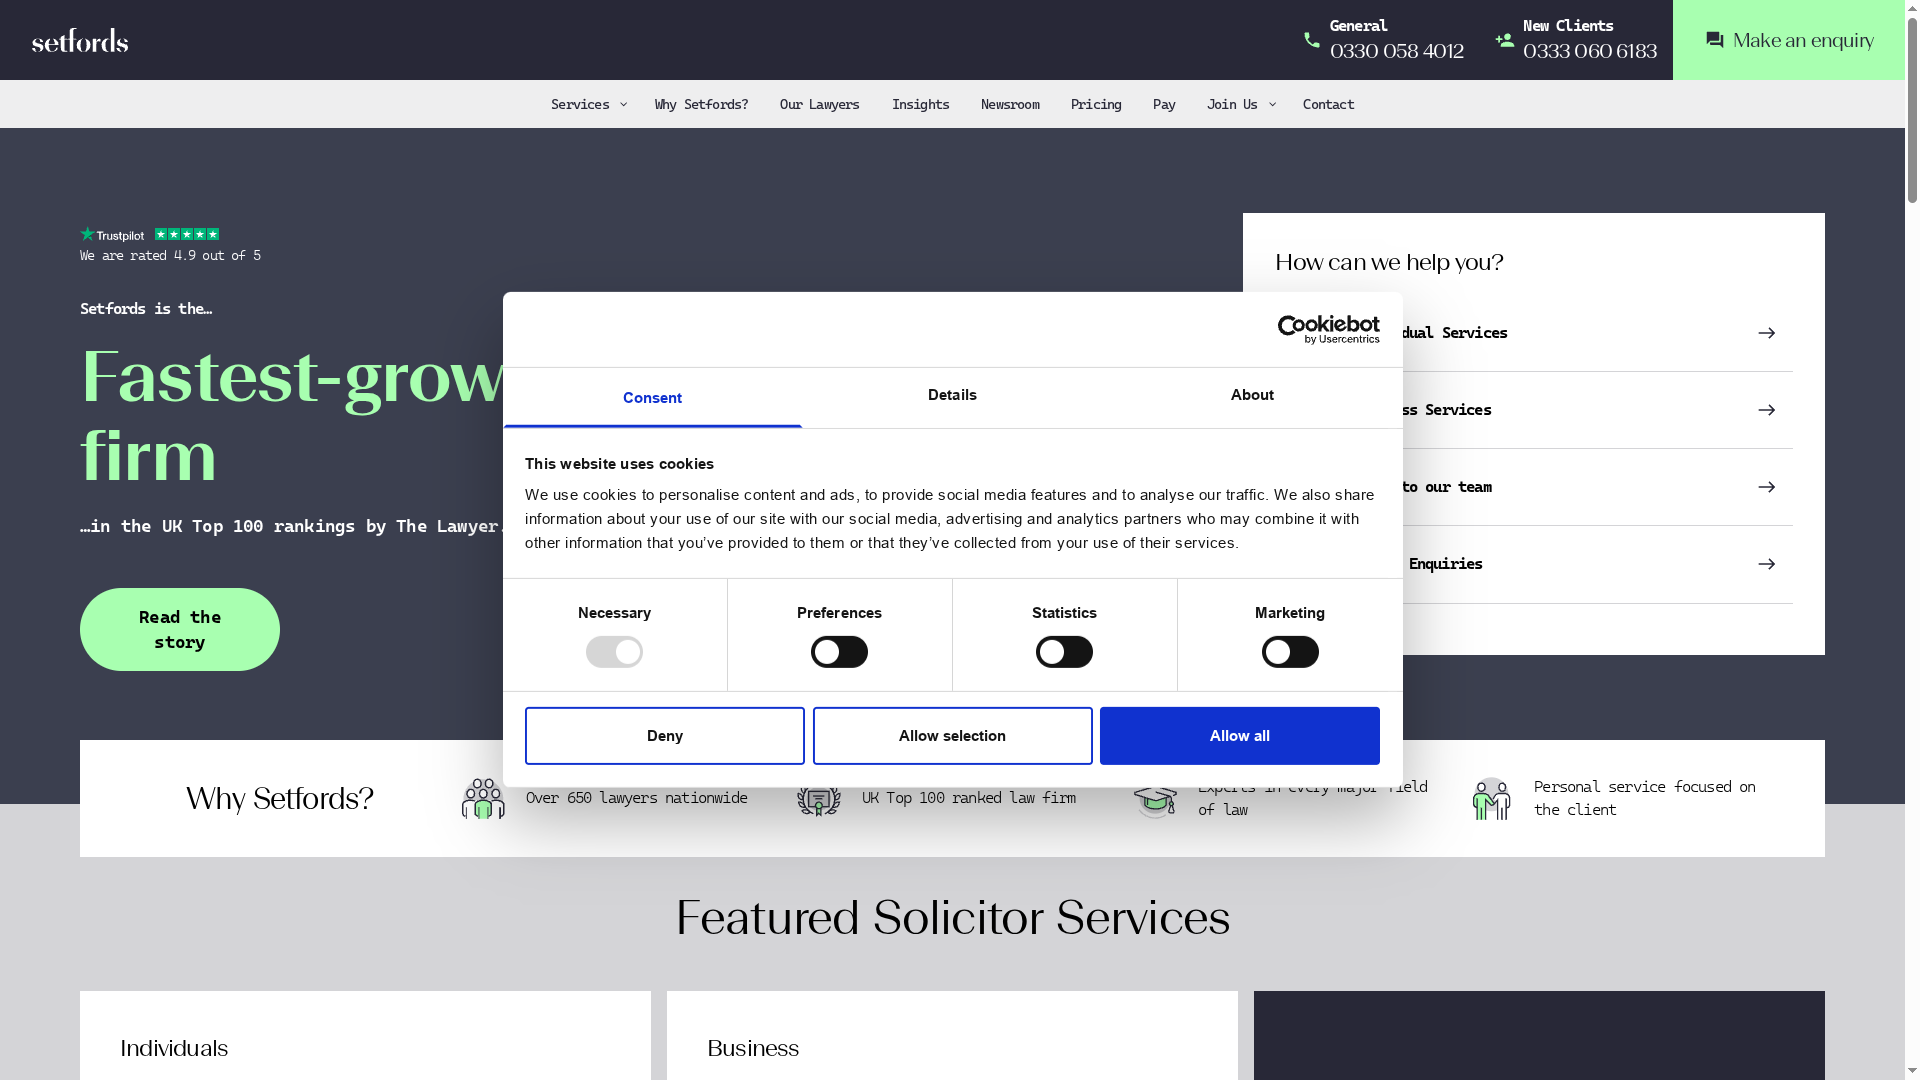The height and width of the screenshot is (1080, 1920).
Task: Click the arrow icon beside Enquiries
Action: pyautogui.click(x=1768, y=564)
